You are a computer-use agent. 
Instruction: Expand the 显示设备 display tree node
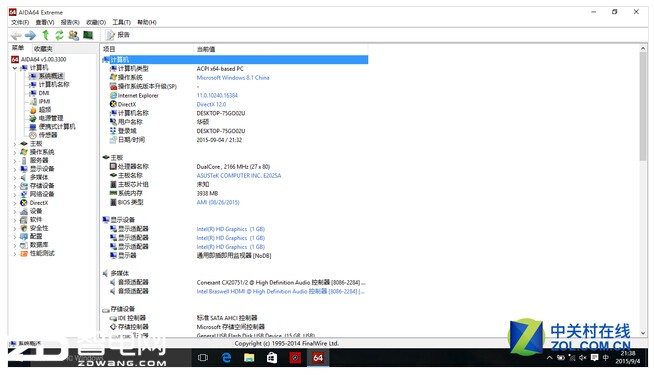coord(15,169)
